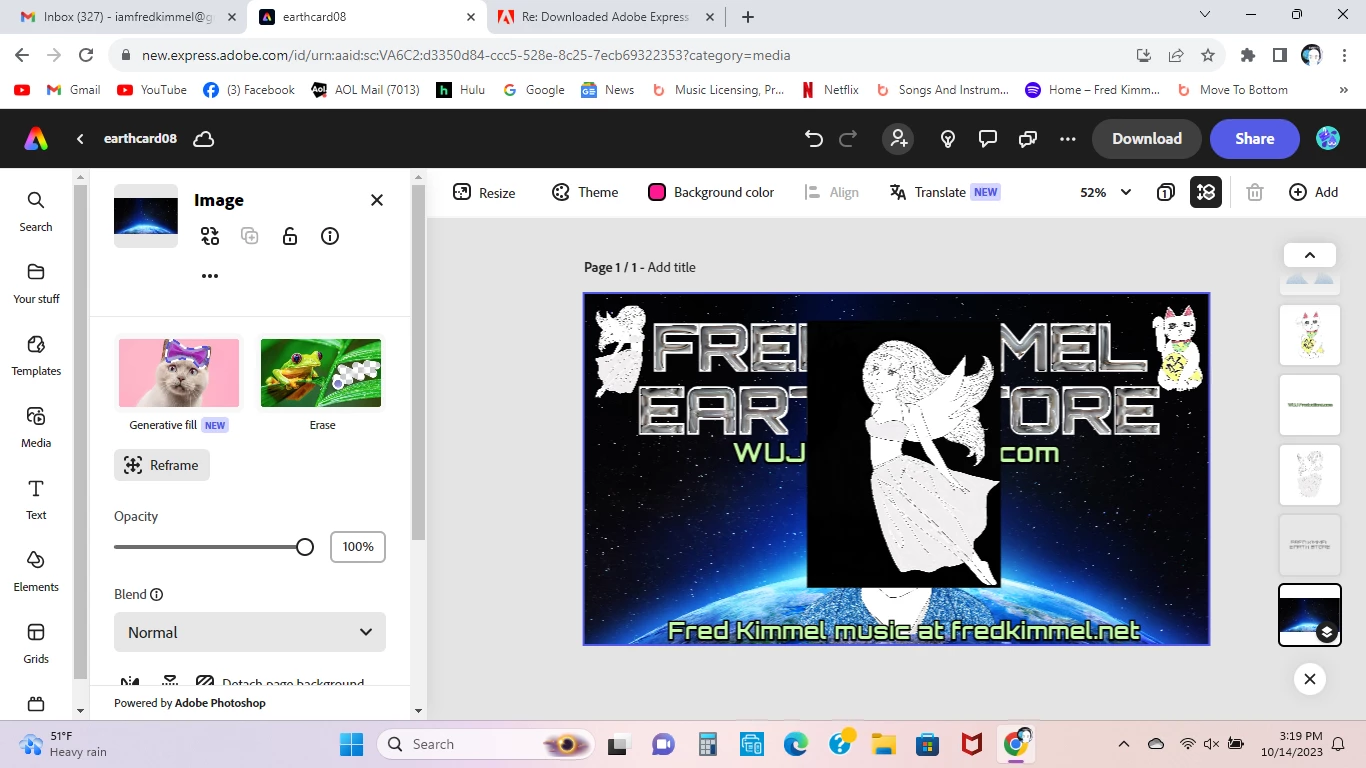Open a new browser tab

pyautogui.click(x=747, y=17)
